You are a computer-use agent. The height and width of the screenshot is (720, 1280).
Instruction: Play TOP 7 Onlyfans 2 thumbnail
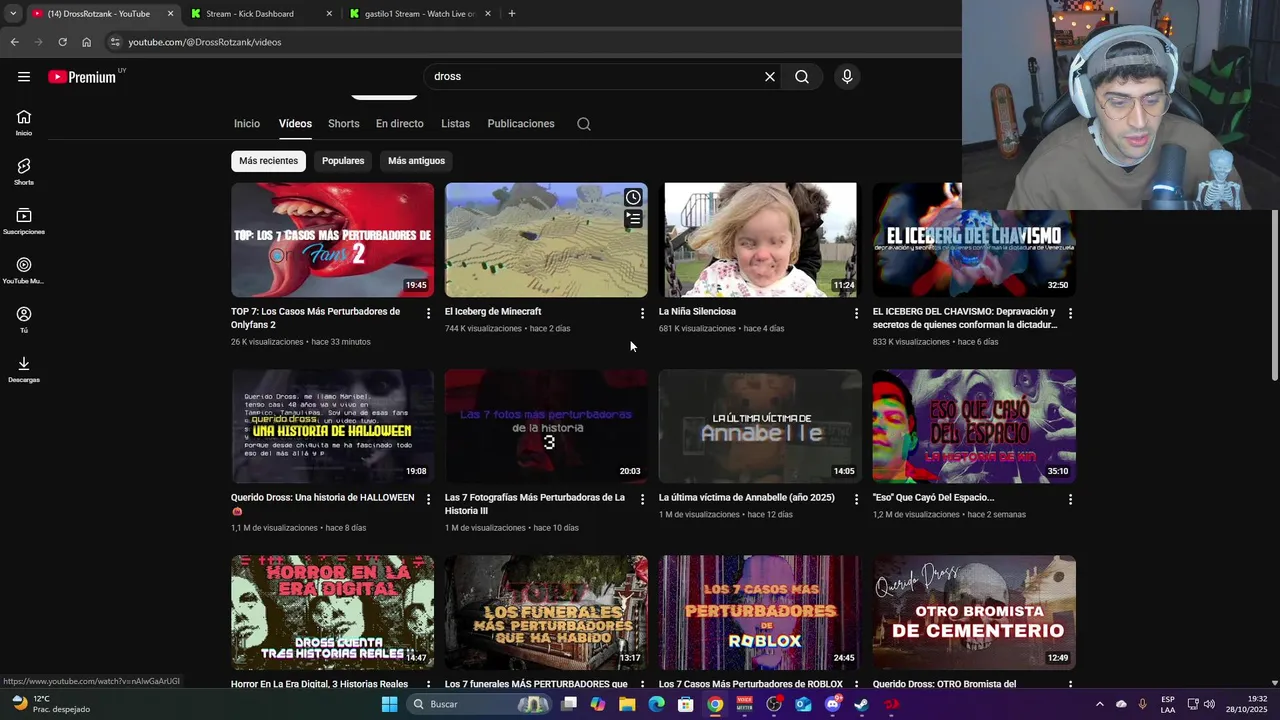(x=332, y=240)
